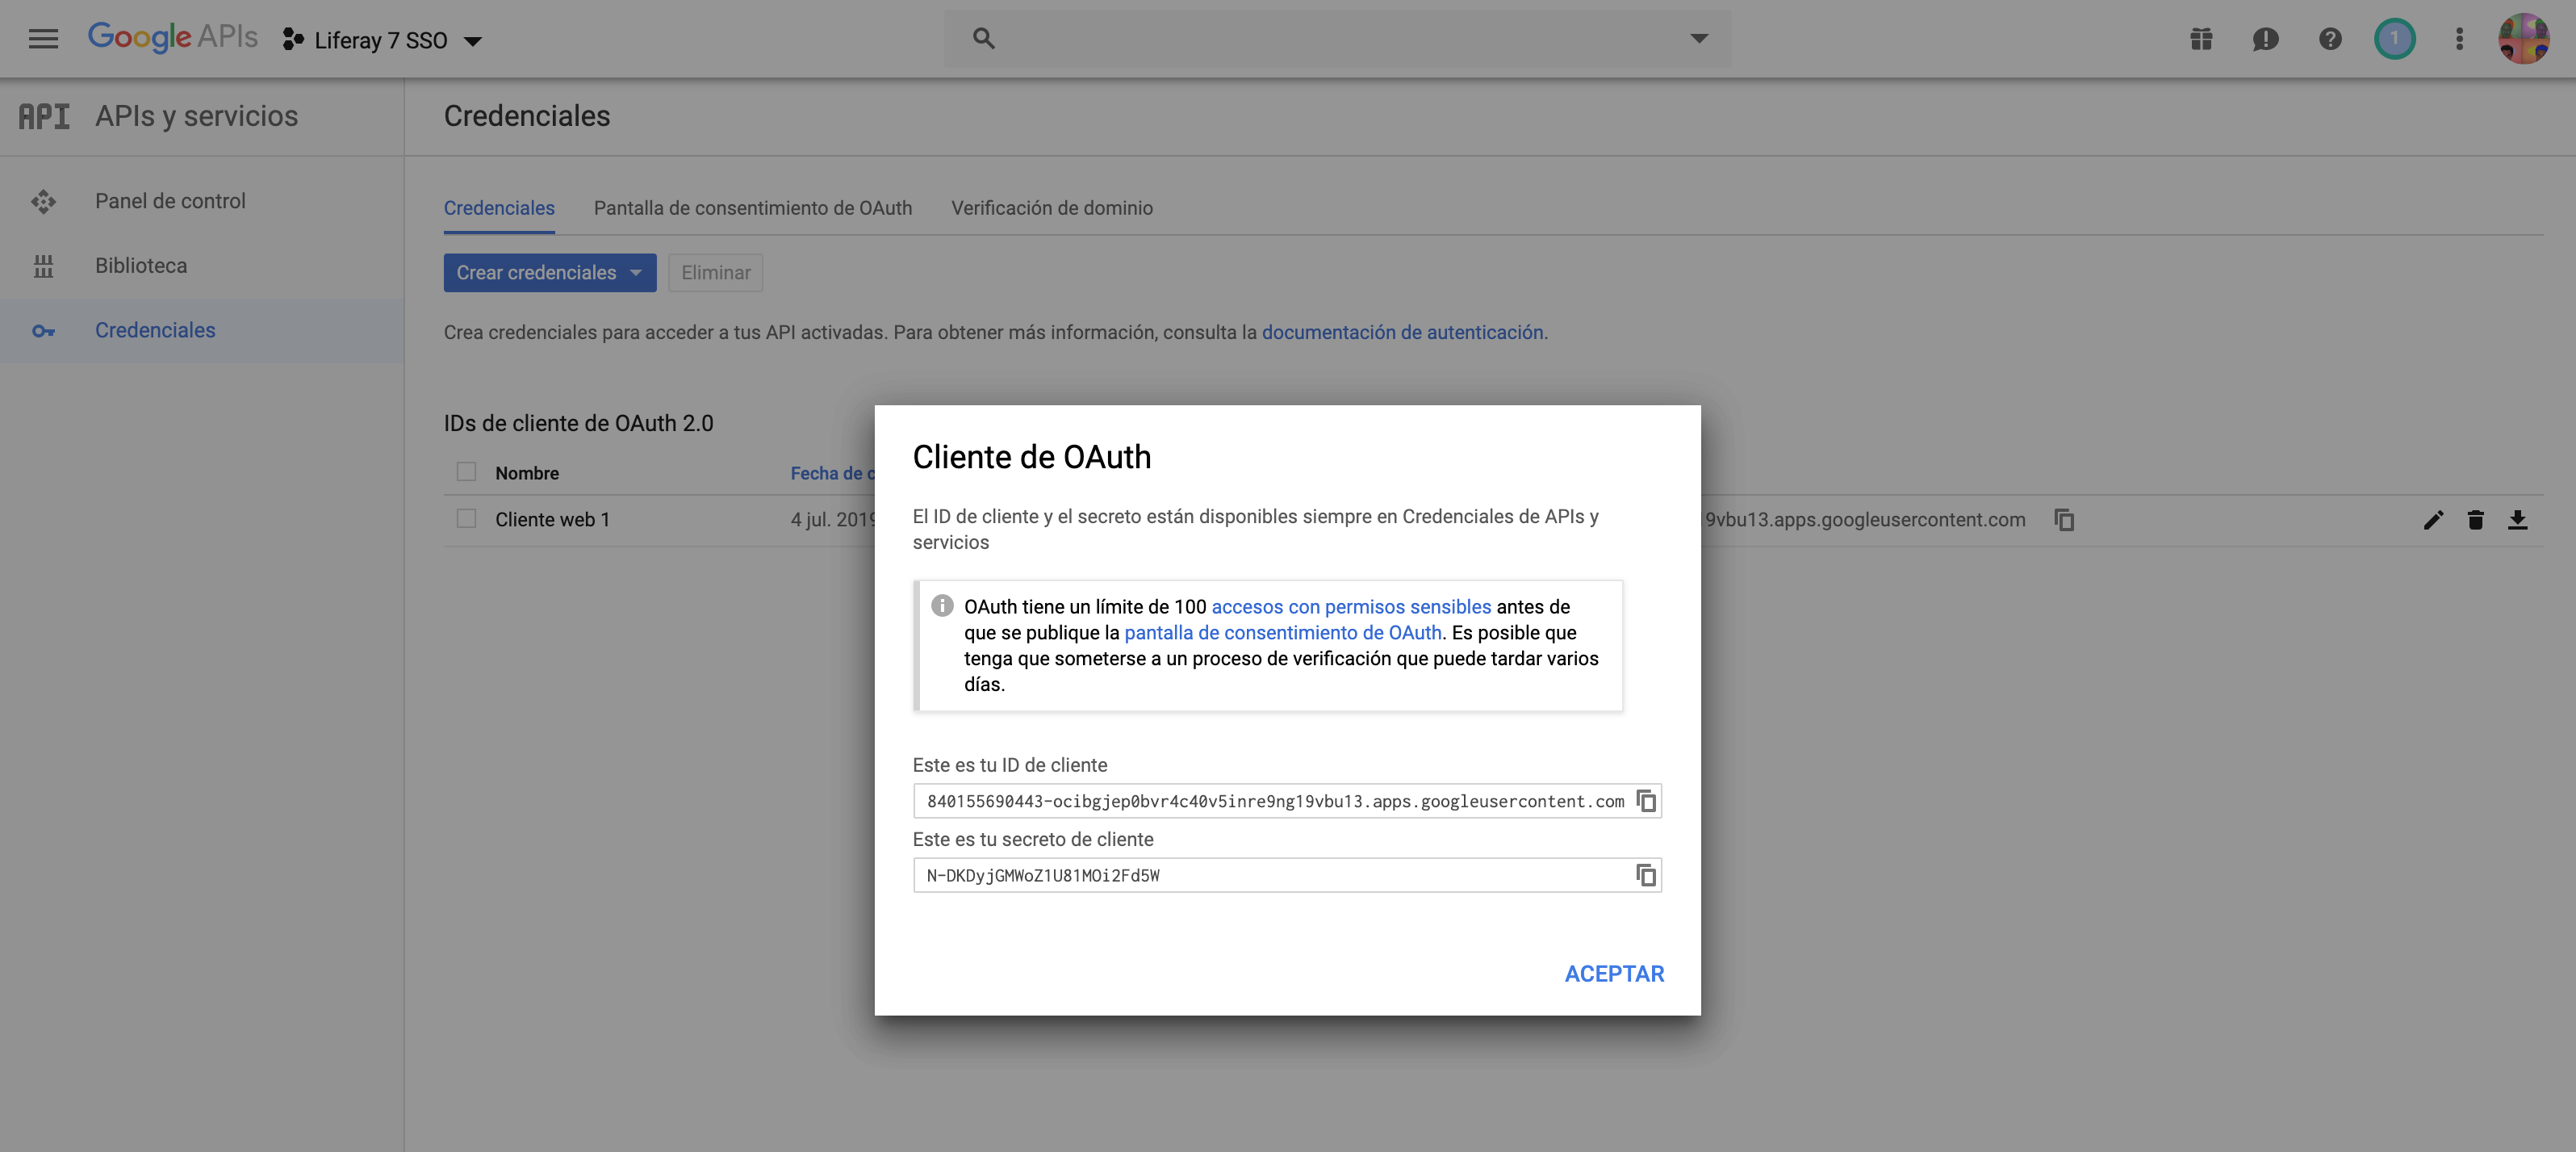This screenshot has height=1152, width=2576.
Task: Open the three-dot settings menu
Action: pos(2459,39)
